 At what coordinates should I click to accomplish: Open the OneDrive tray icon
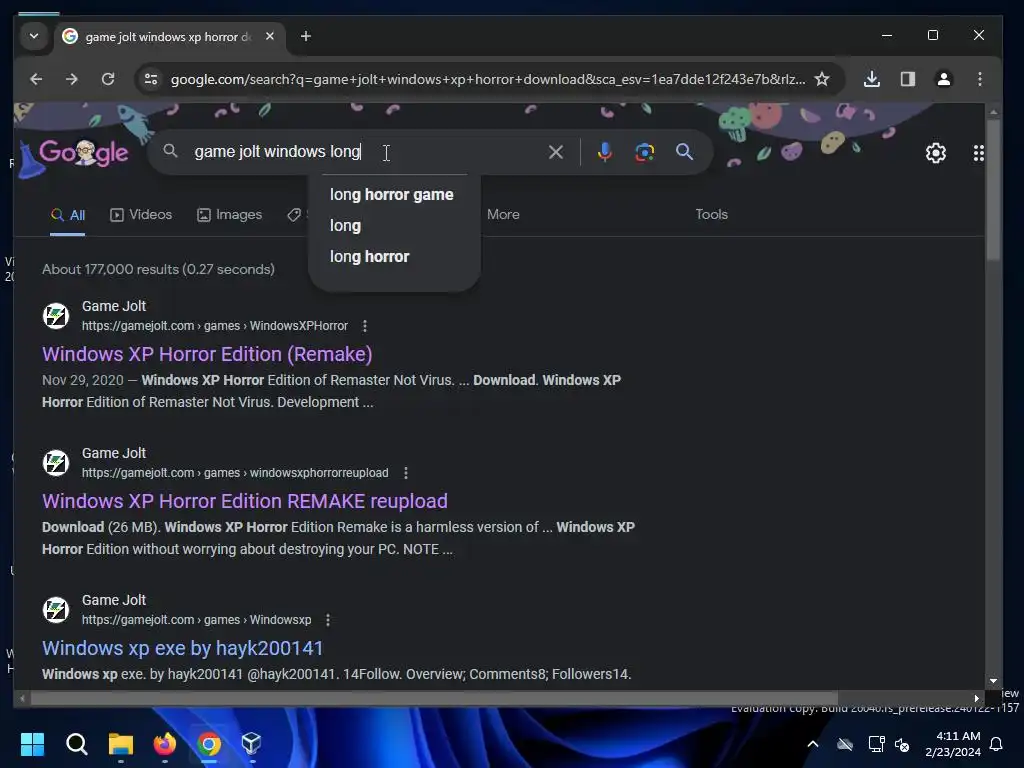pyautogui.click(x=845, y=744)
